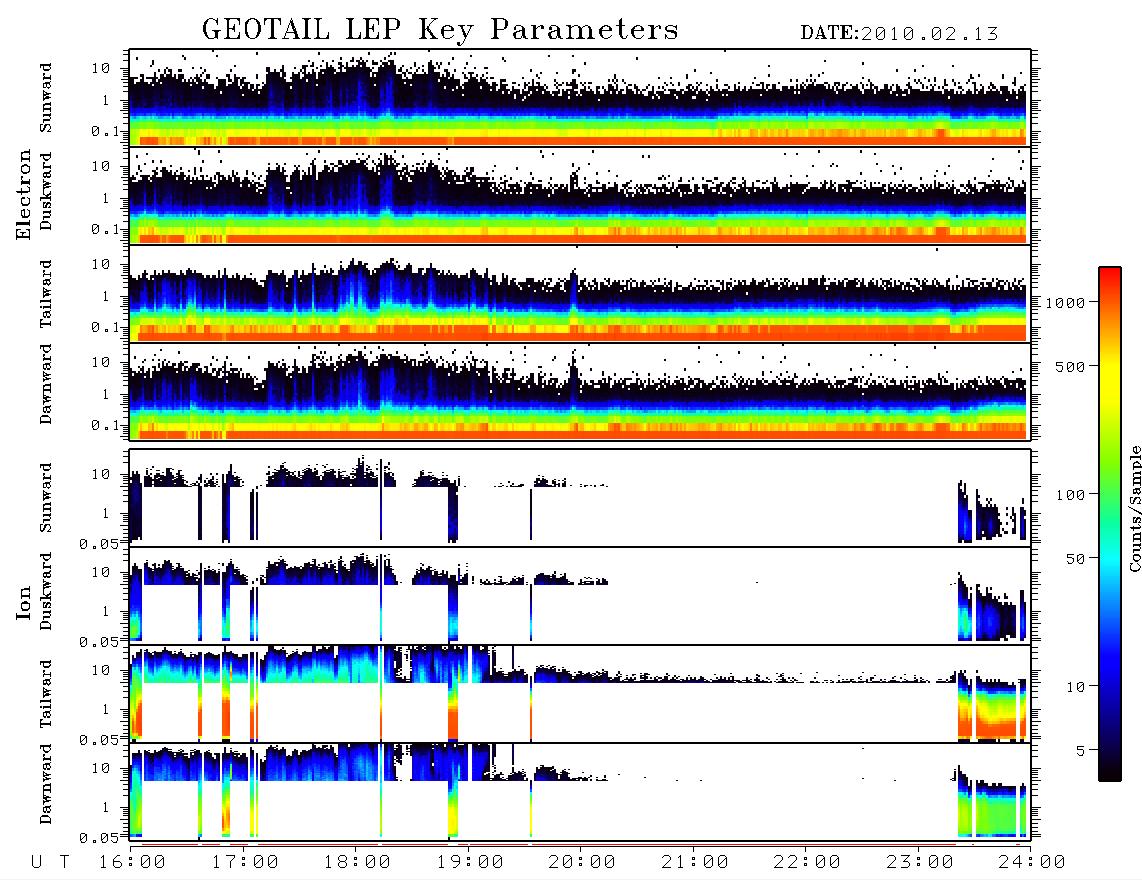The width and height of the screenshot is (1142, 880).
Task: Click the Electron Tailward spectrogram panel
Action: 580,294
